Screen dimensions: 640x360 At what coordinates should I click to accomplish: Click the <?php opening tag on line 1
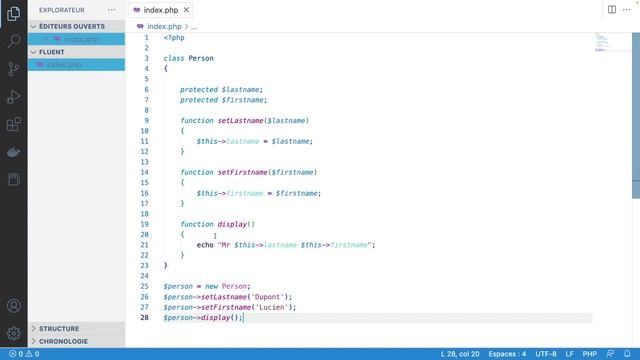point(174,38)
